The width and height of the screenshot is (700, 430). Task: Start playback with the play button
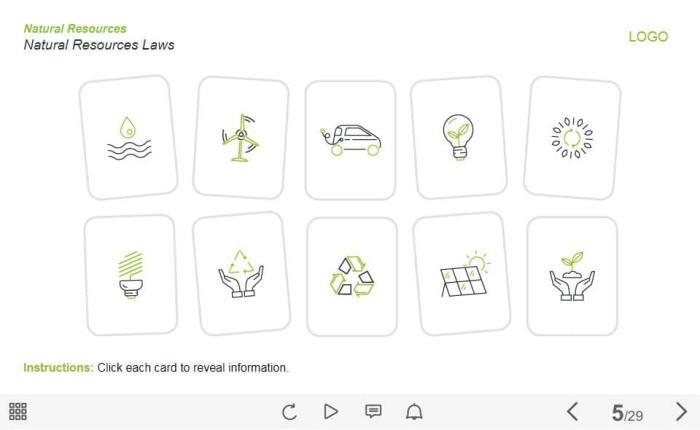pos(331,411)
